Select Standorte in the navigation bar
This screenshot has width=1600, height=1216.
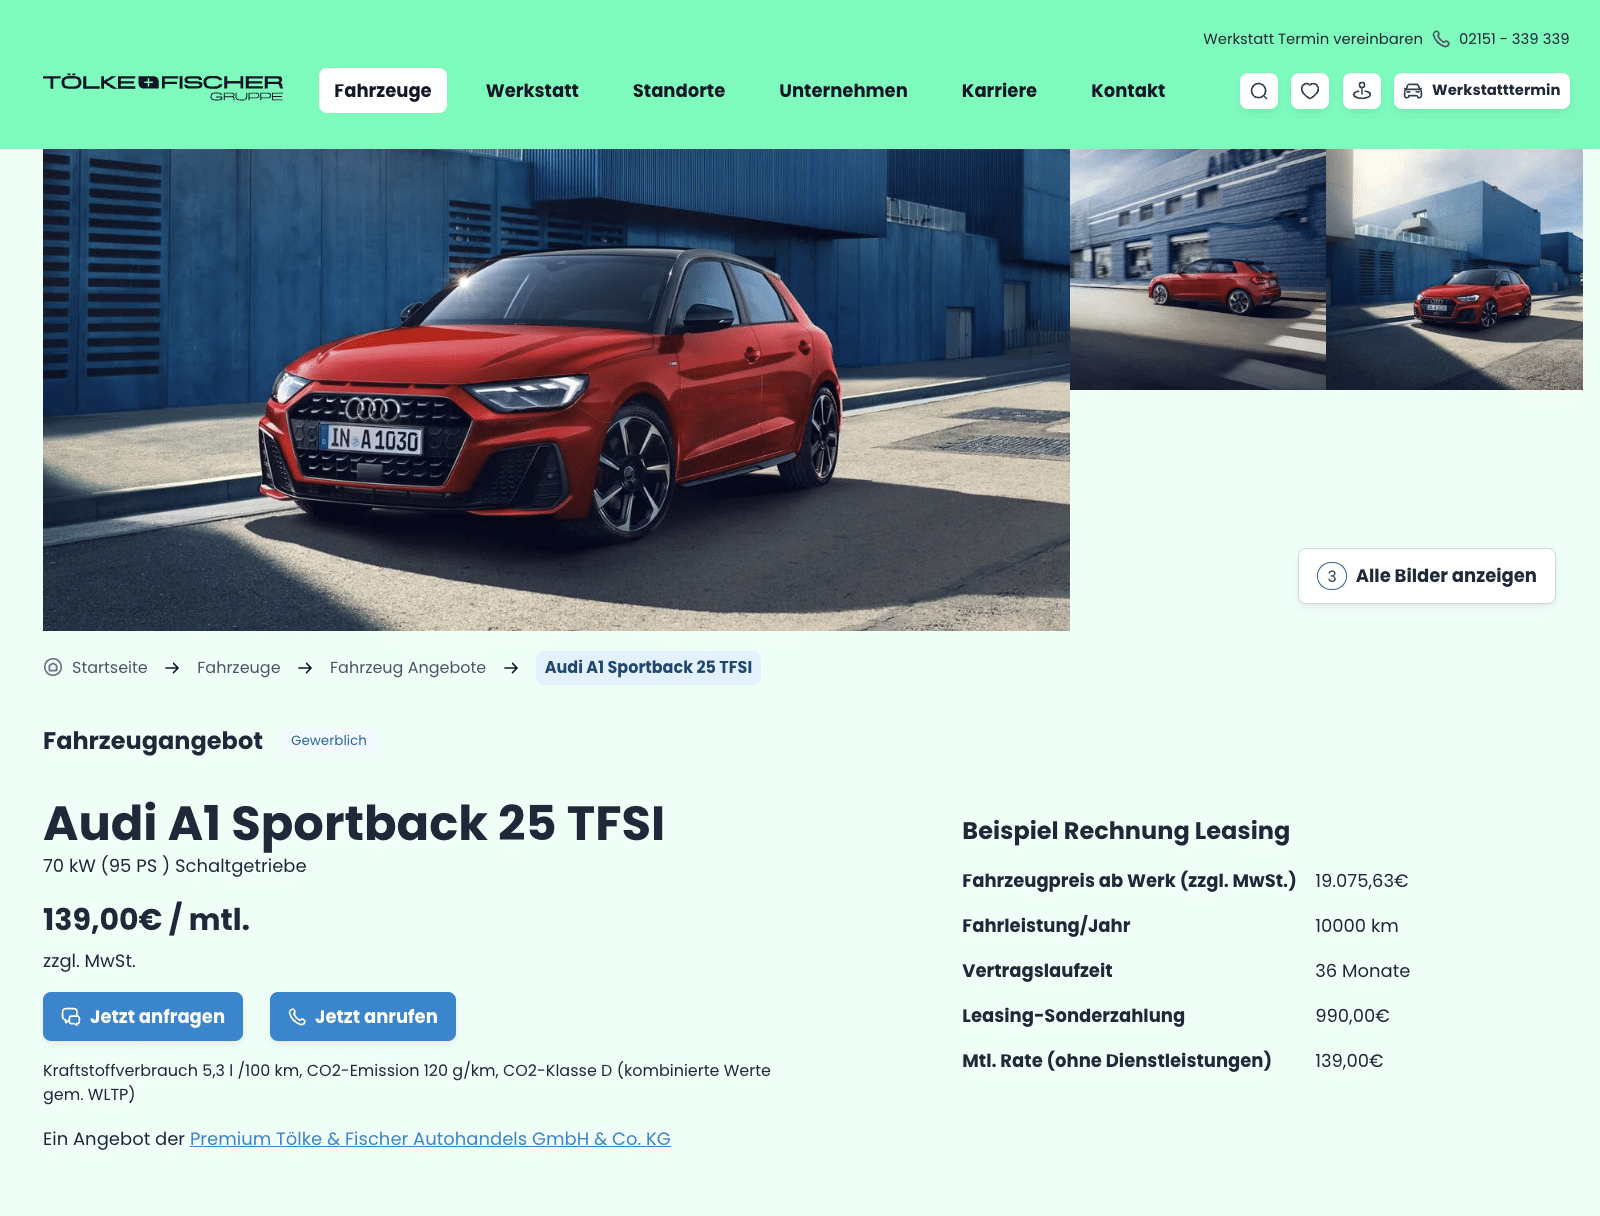(x=679, y=91)
